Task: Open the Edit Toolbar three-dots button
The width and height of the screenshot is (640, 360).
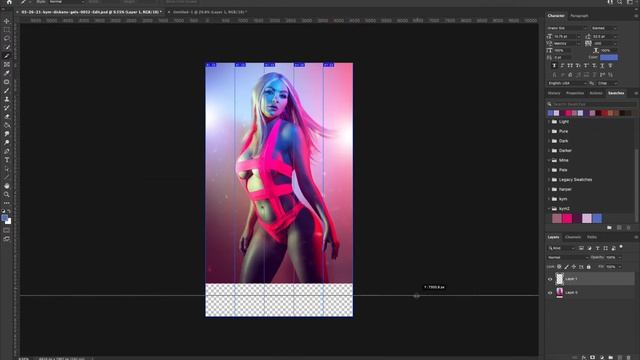Action: click(7, 203)
